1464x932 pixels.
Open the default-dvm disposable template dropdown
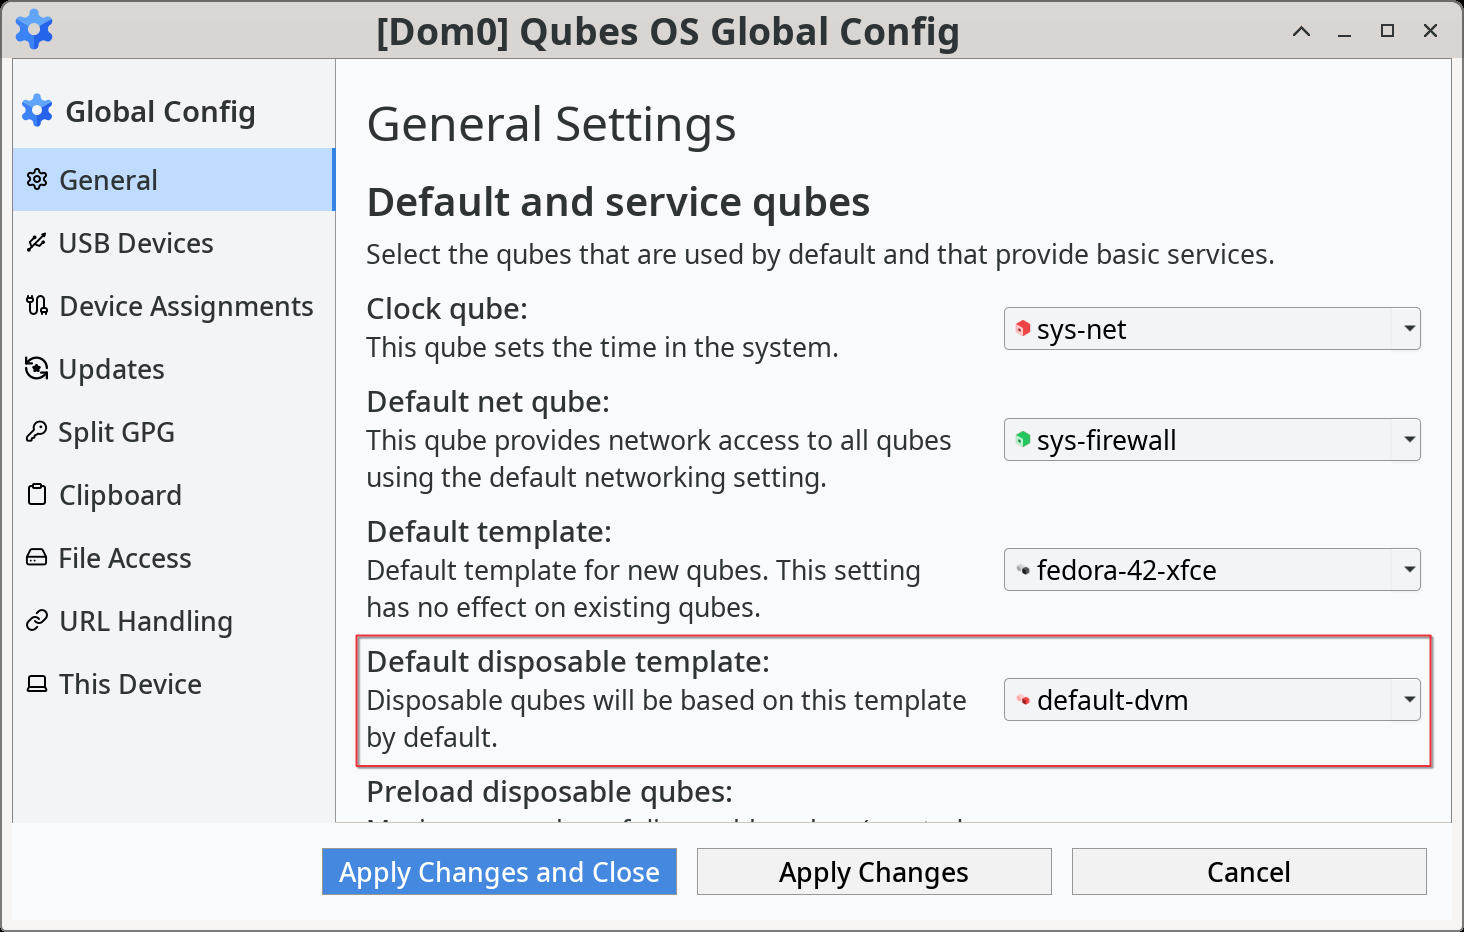point(1408,699)
